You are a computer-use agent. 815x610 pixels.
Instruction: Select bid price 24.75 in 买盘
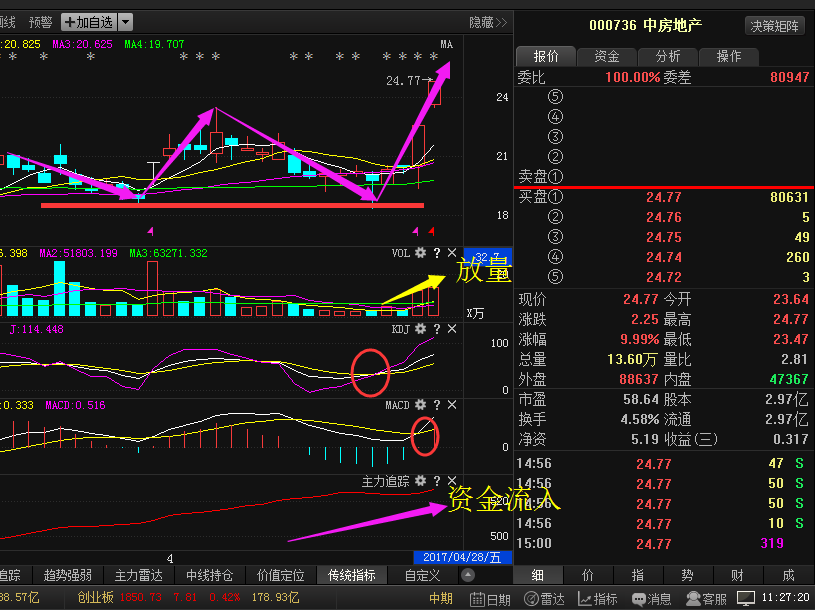tap(664, 237)
